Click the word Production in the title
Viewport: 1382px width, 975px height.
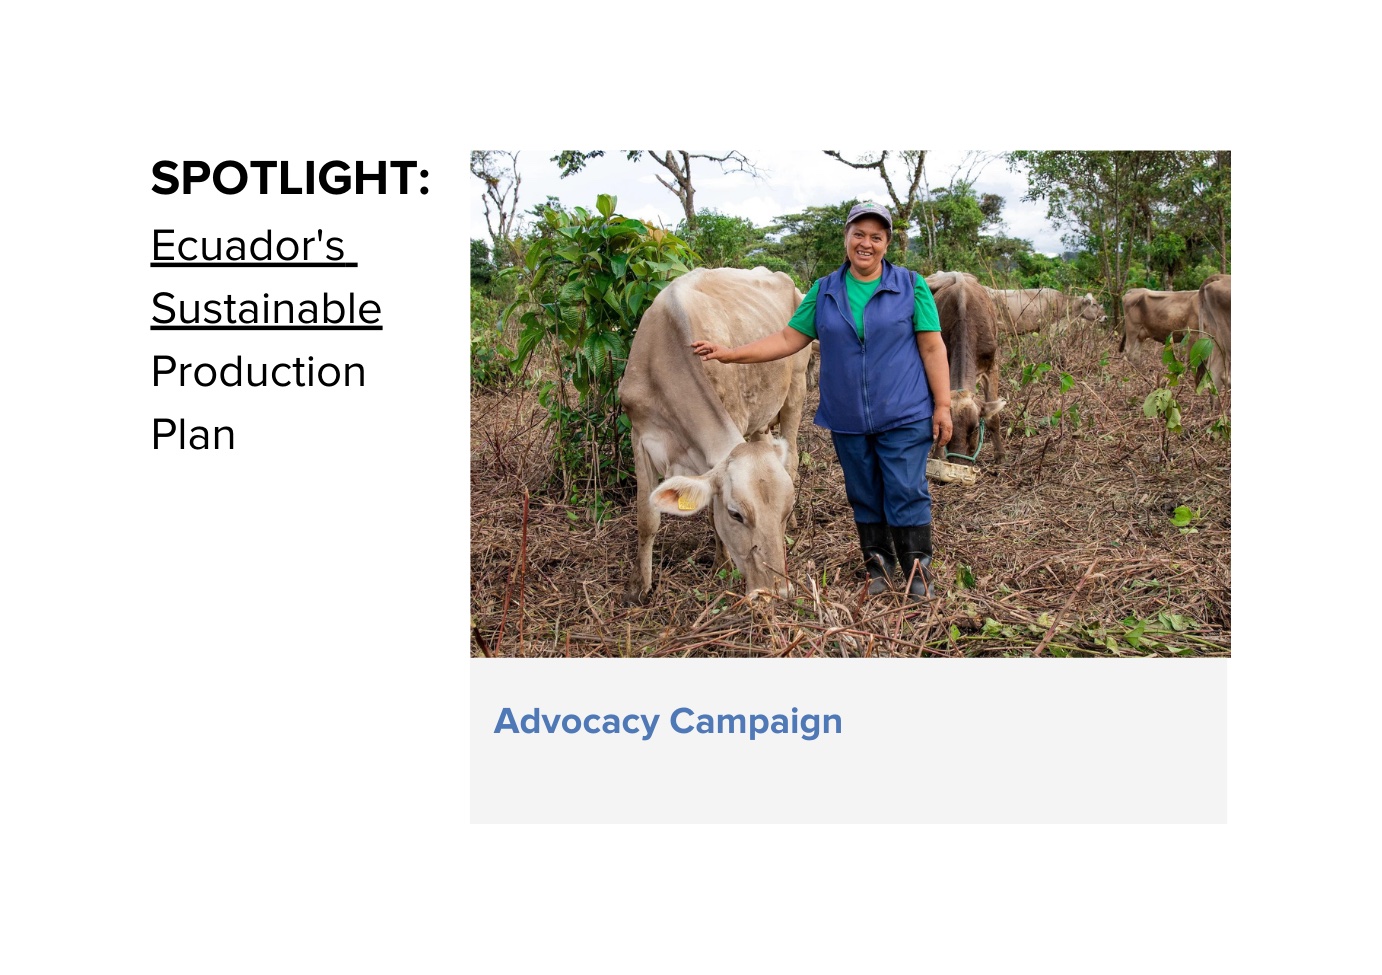click(258, 372)
